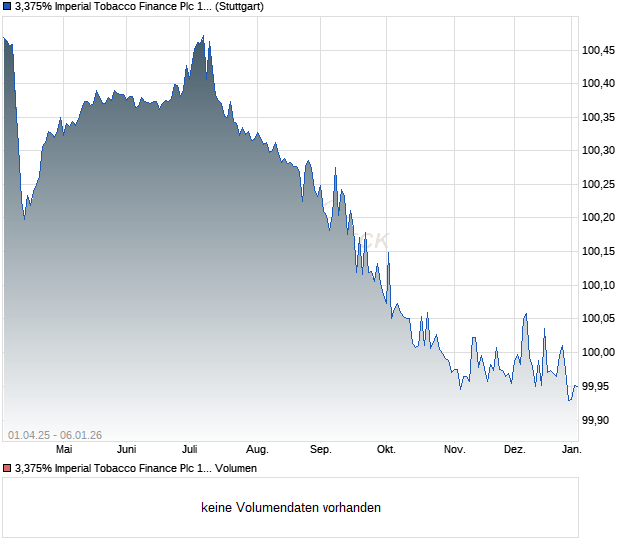Click the red Volumen legend square

click(x=8, y=467)
